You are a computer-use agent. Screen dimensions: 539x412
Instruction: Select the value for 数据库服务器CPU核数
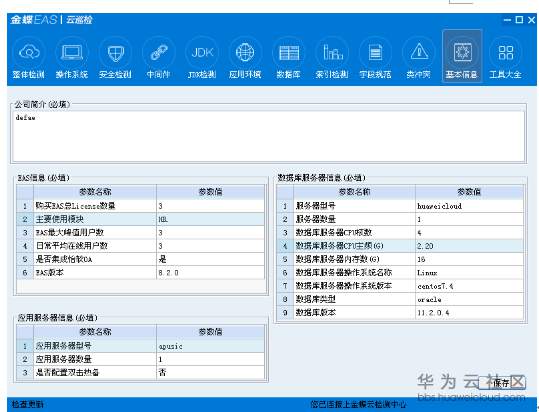click(x=469, y=233)
